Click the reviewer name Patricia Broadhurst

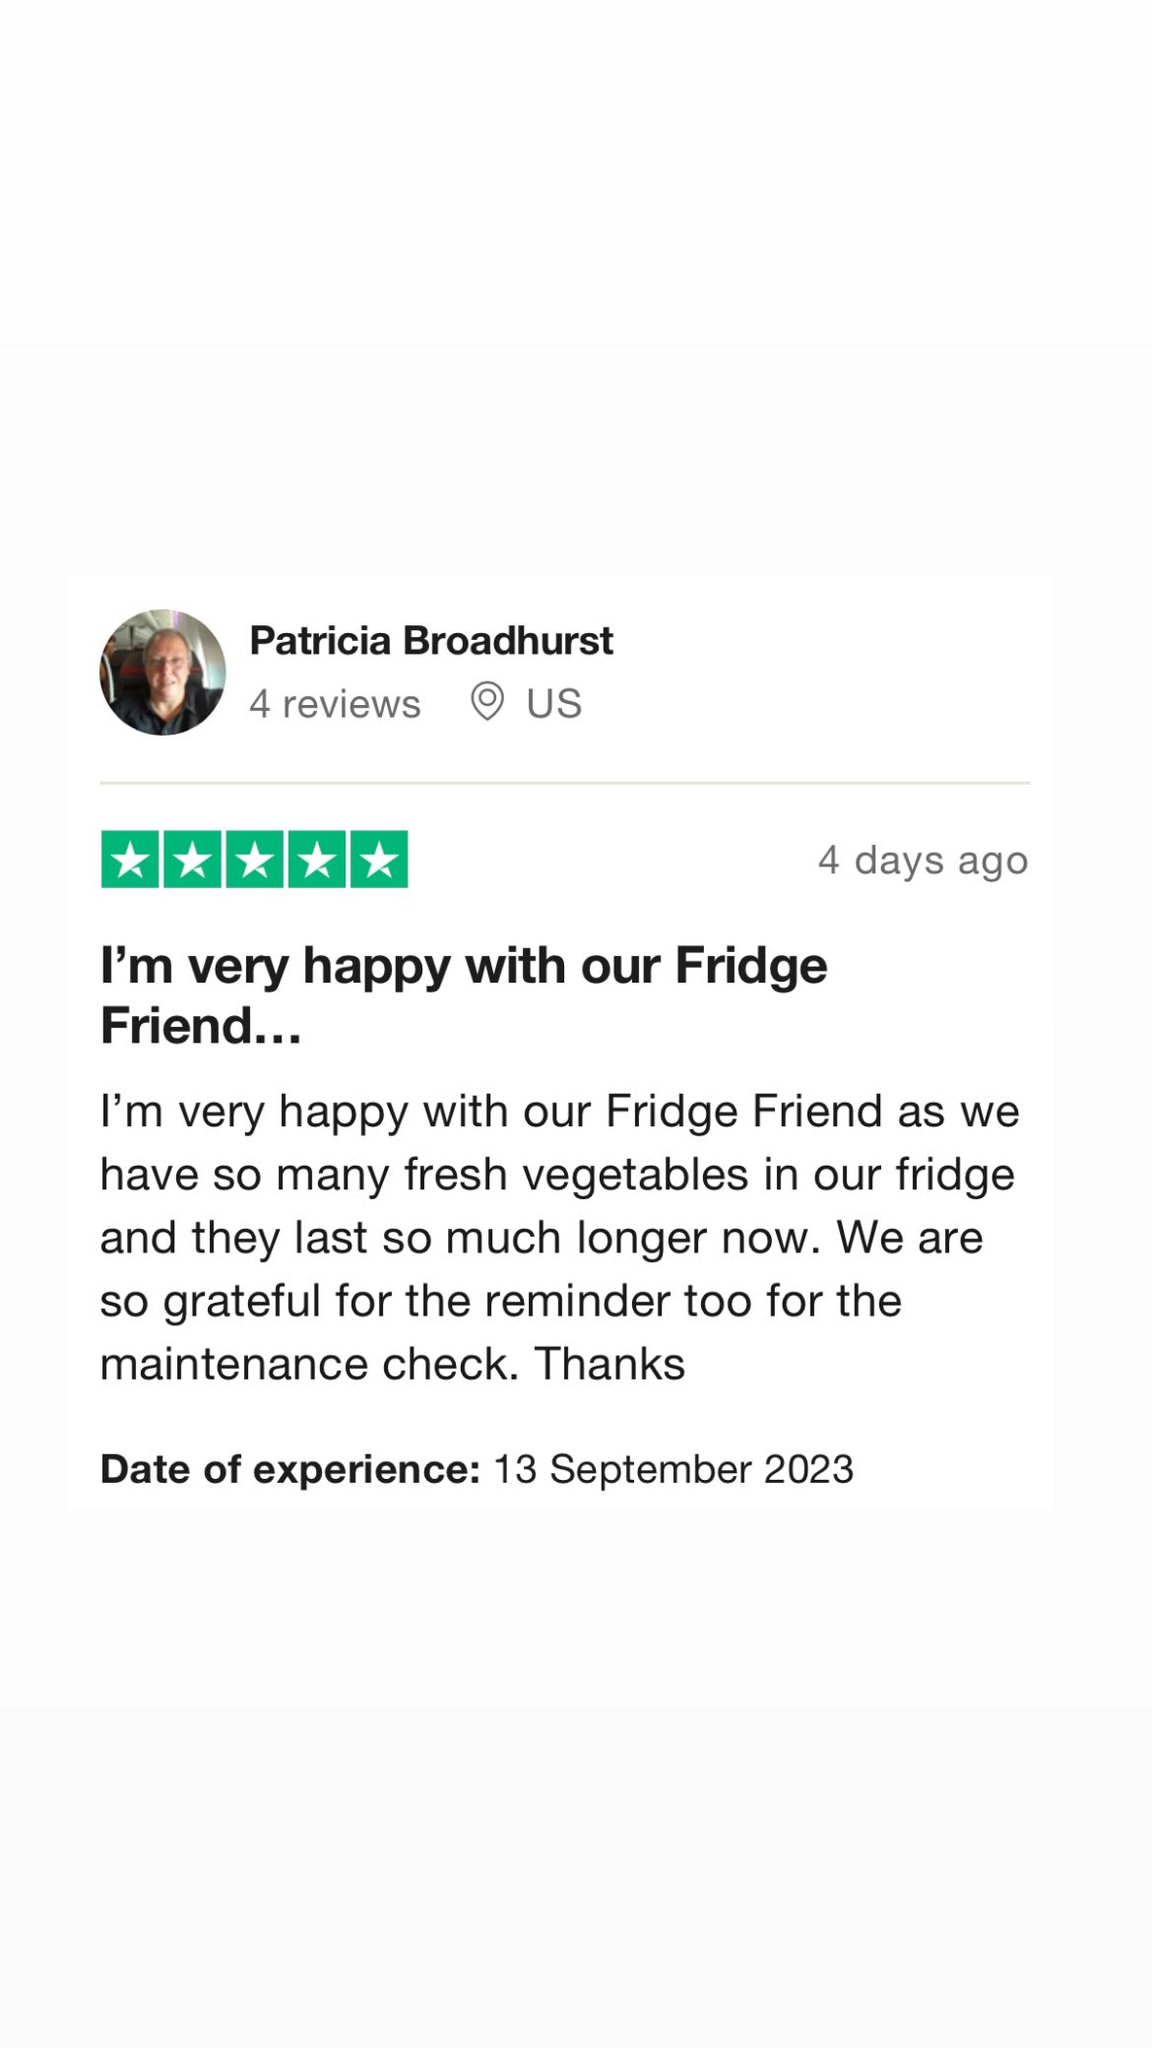[x=431, y=641]
